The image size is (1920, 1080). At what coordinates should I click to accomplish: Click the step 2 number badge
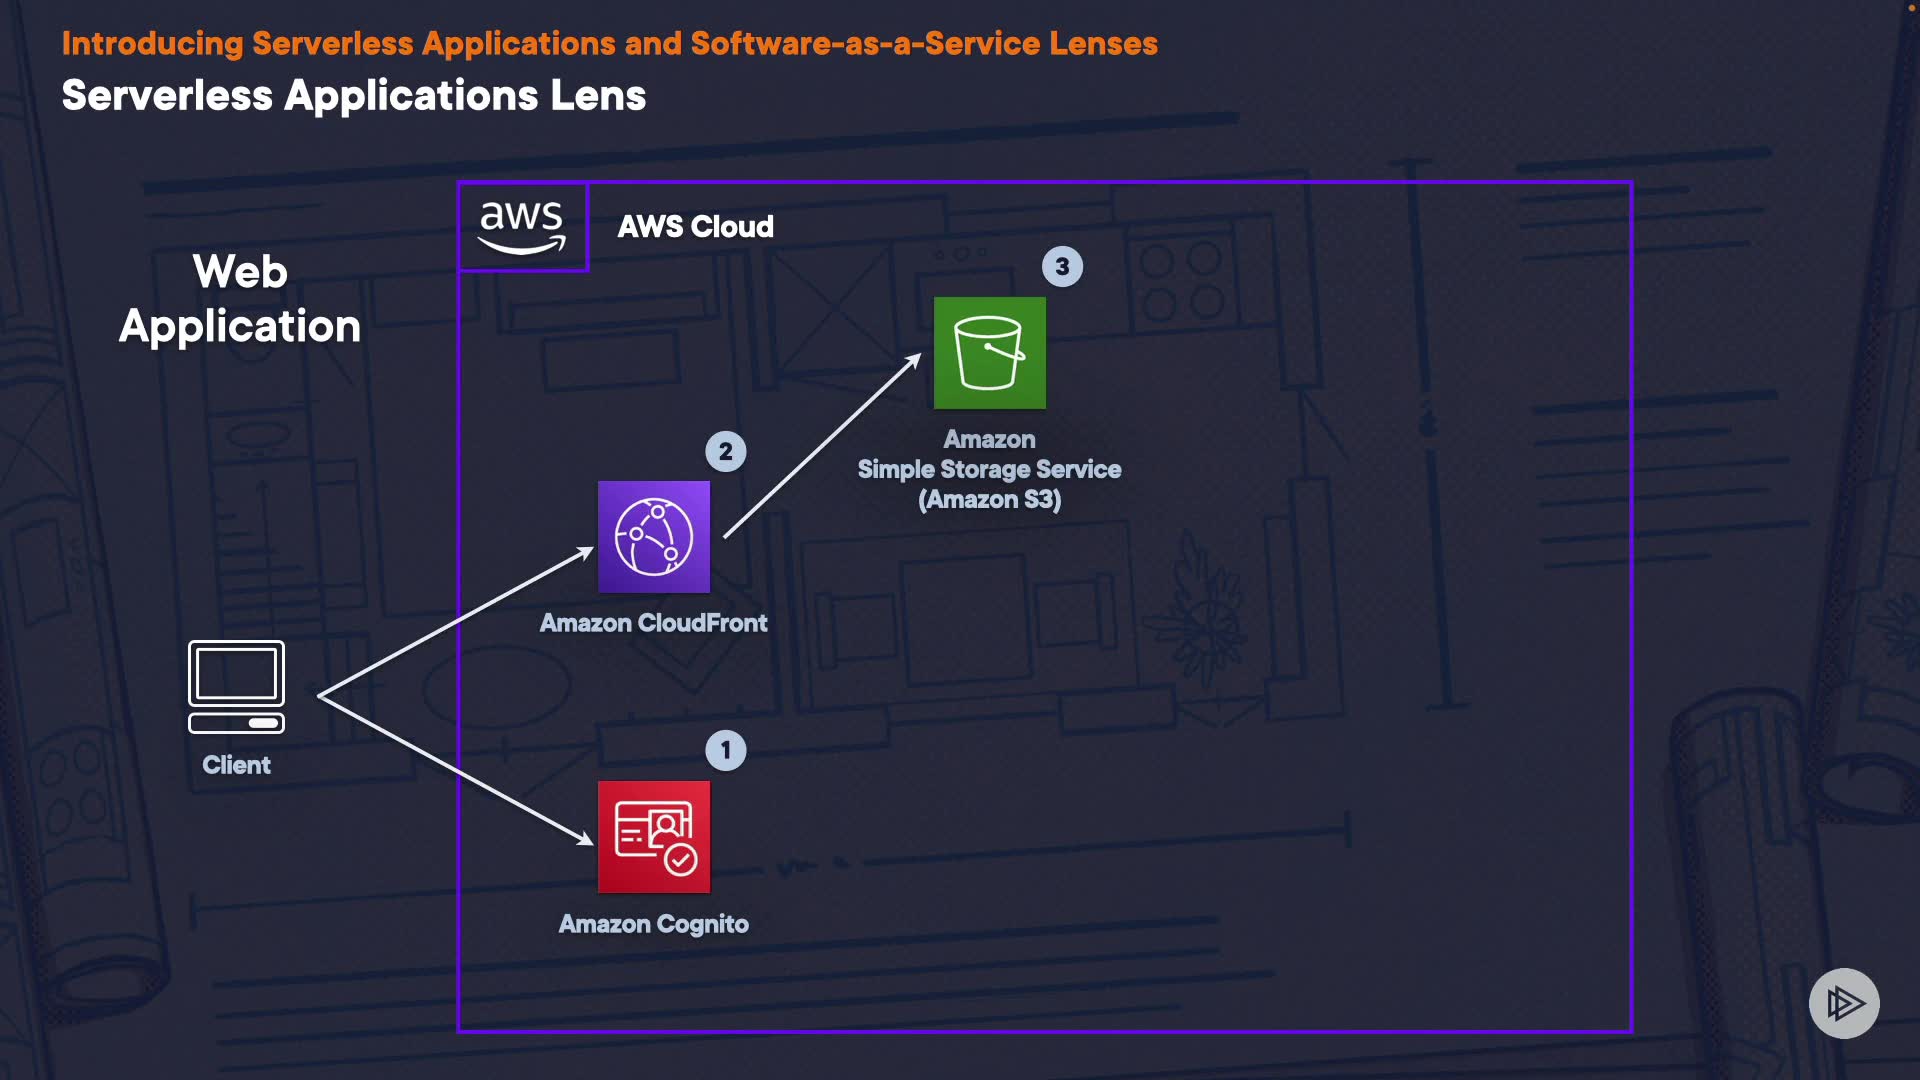[726, 451]
